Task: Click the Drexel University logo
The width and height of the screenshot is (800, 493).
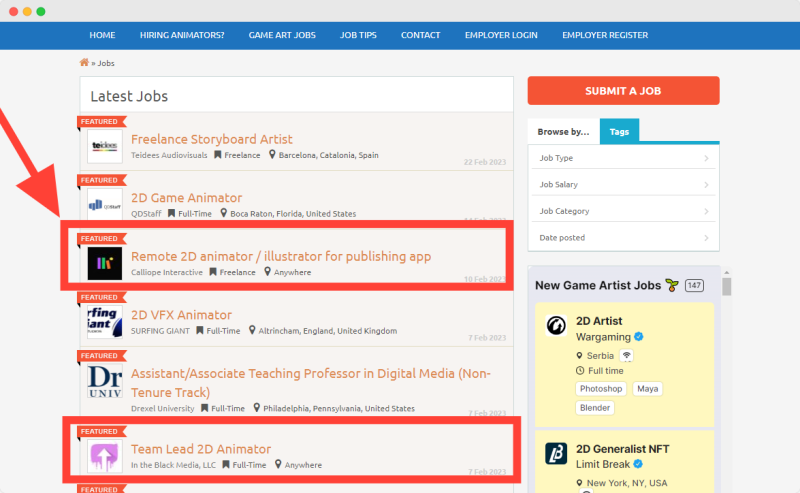Action: coord(105,381)
